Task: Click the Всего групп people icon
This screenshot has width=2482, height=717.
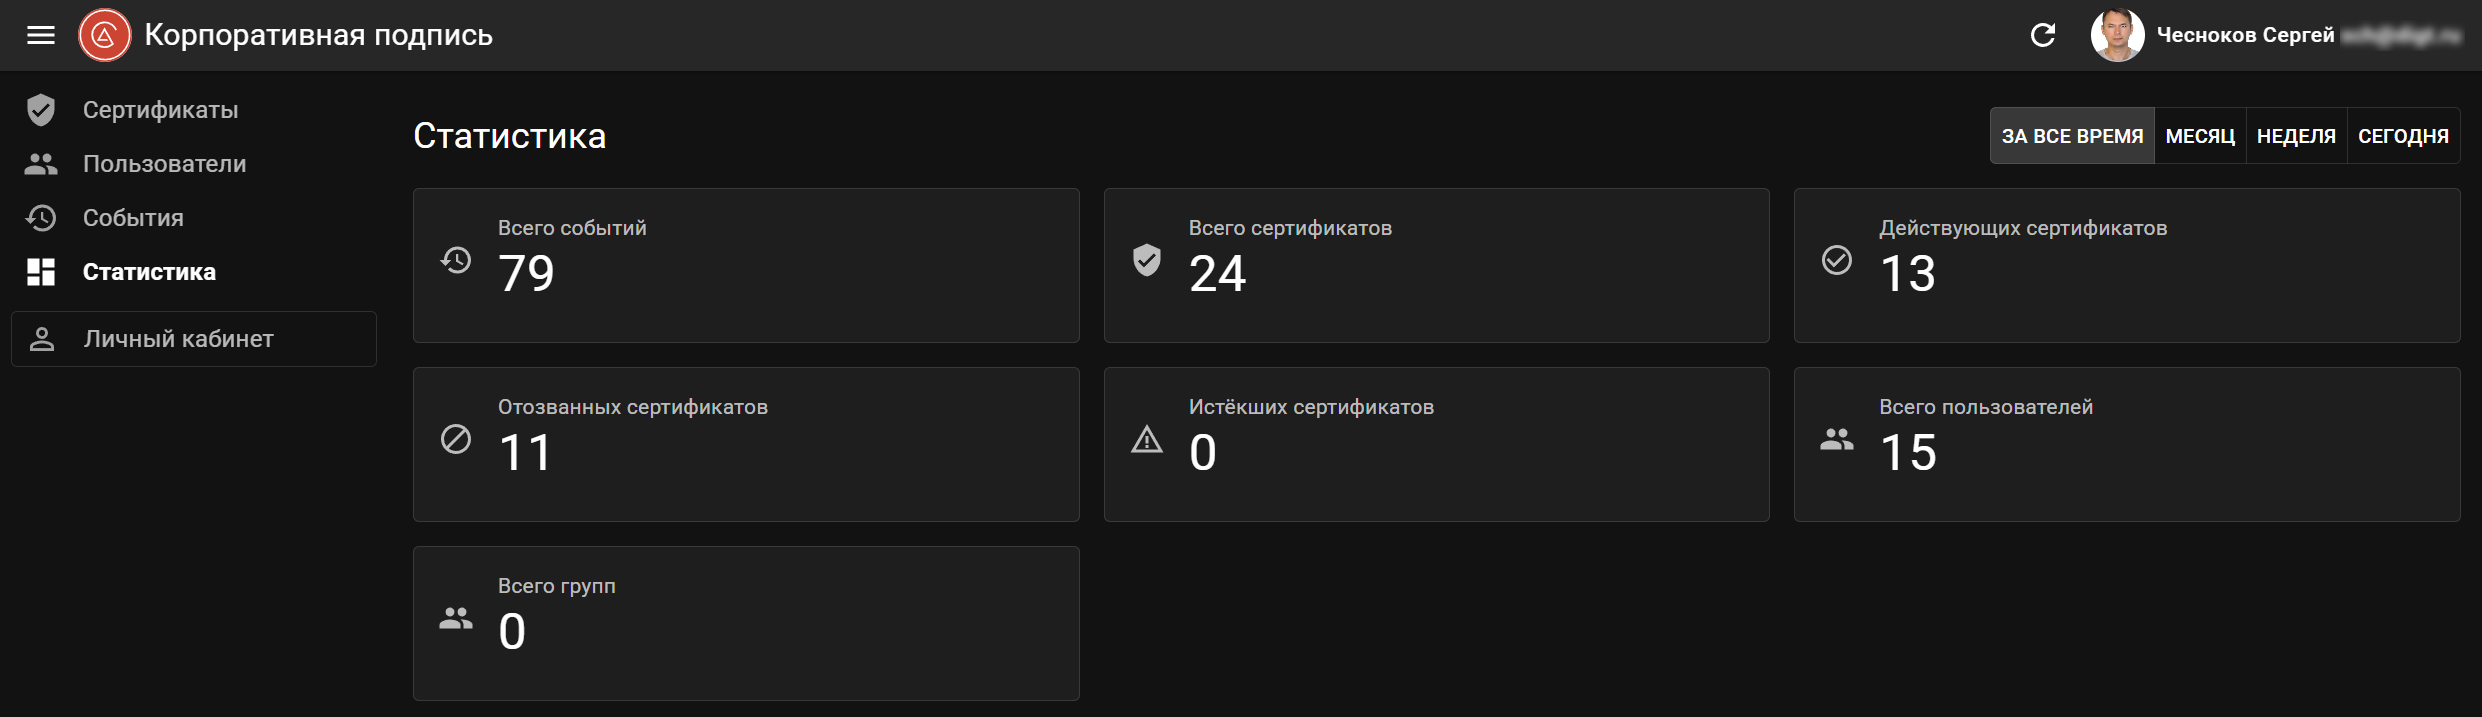Action: (456, 618)
